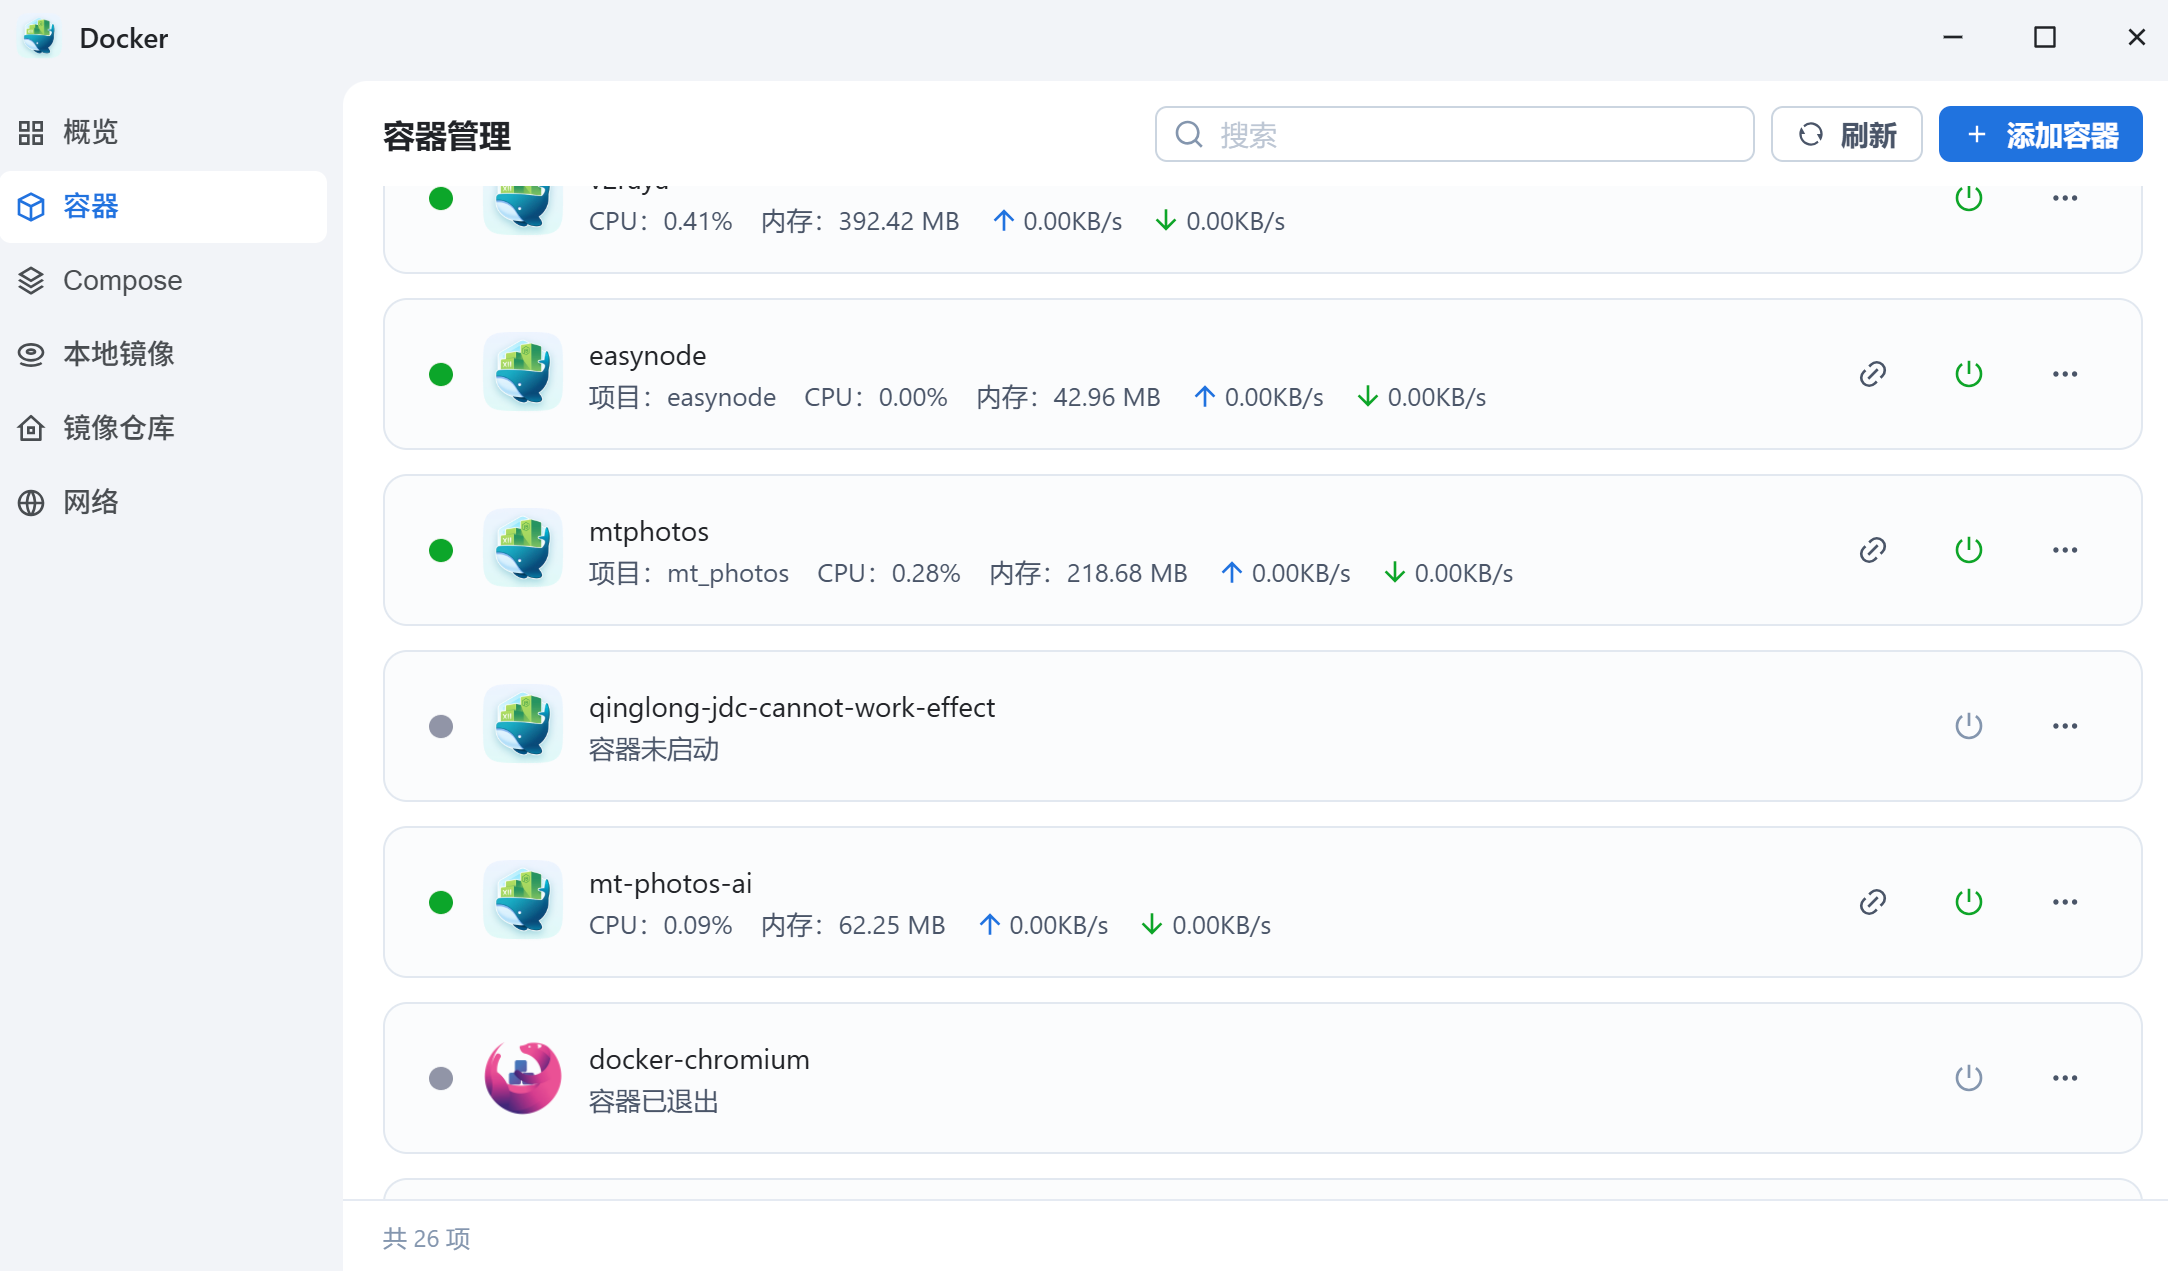2168x1271 pixels.
Task: Click the 容器已退出 status text
Action: tap(654, 1102)
